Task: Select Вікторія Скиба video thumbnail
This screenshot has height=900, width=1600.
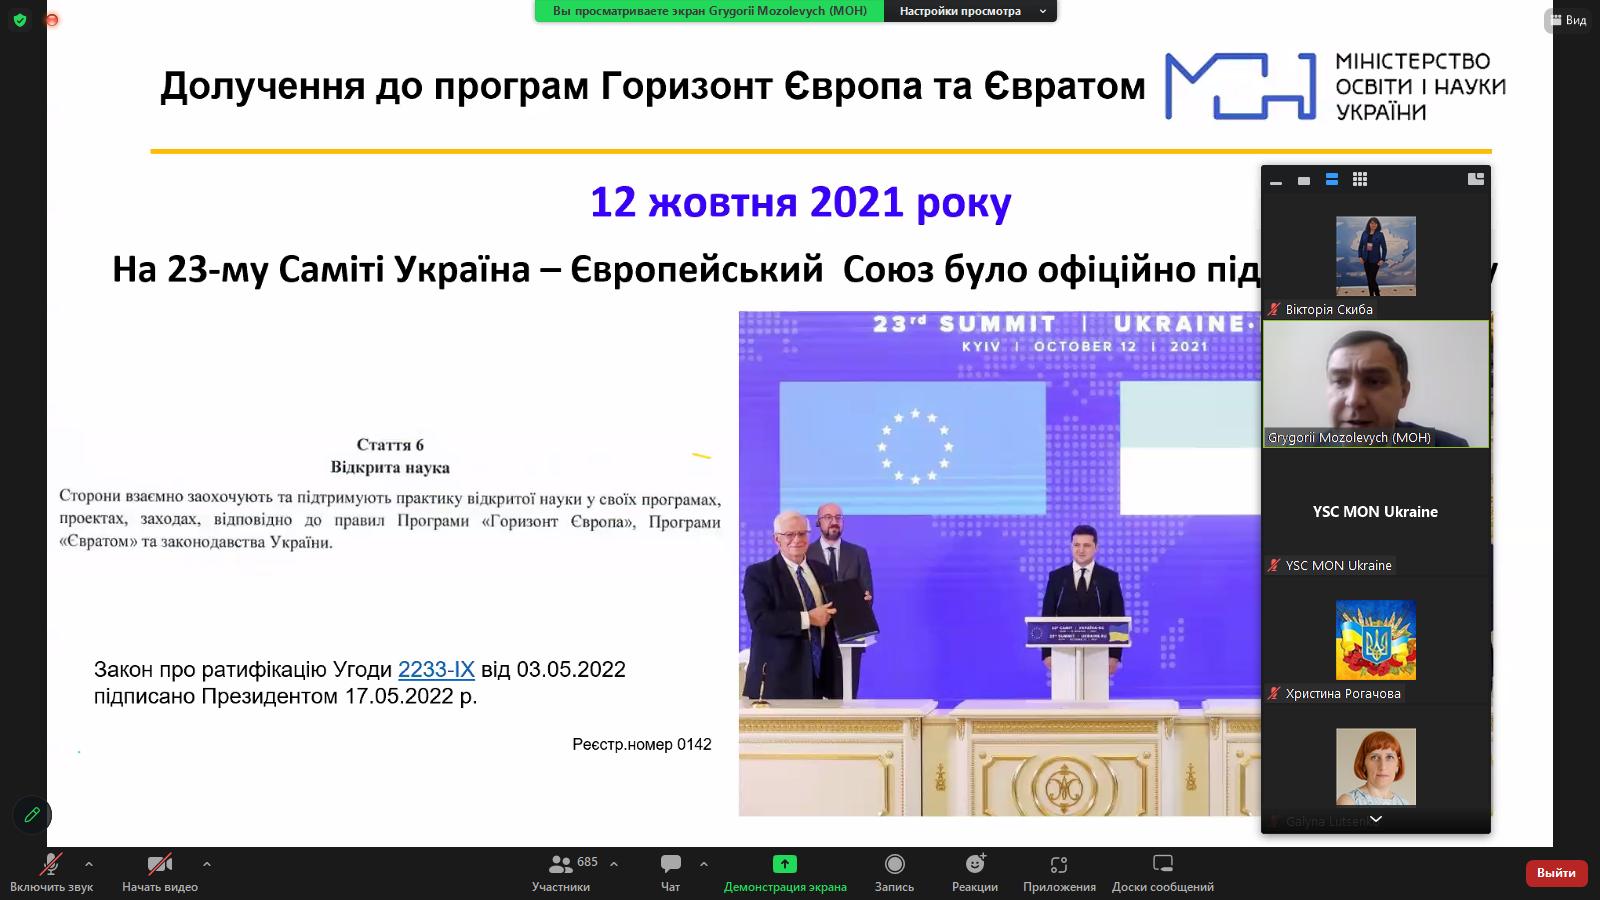Action: [1376, 256]
